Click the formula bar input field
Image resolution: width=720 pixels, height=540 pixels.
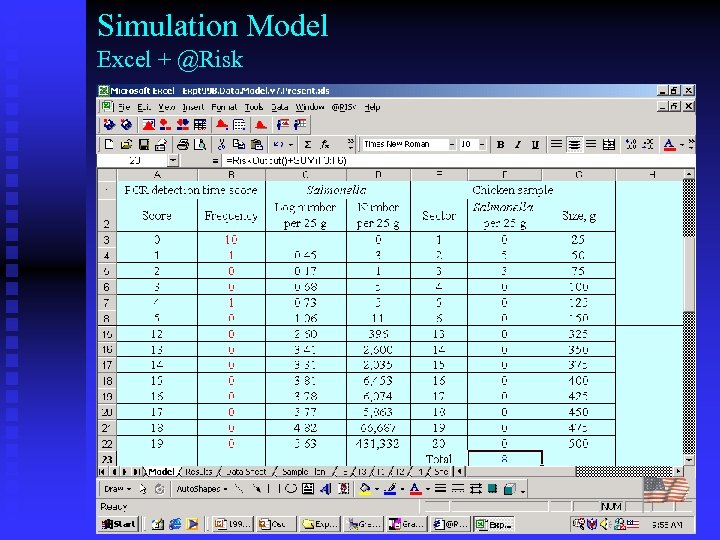457,160
